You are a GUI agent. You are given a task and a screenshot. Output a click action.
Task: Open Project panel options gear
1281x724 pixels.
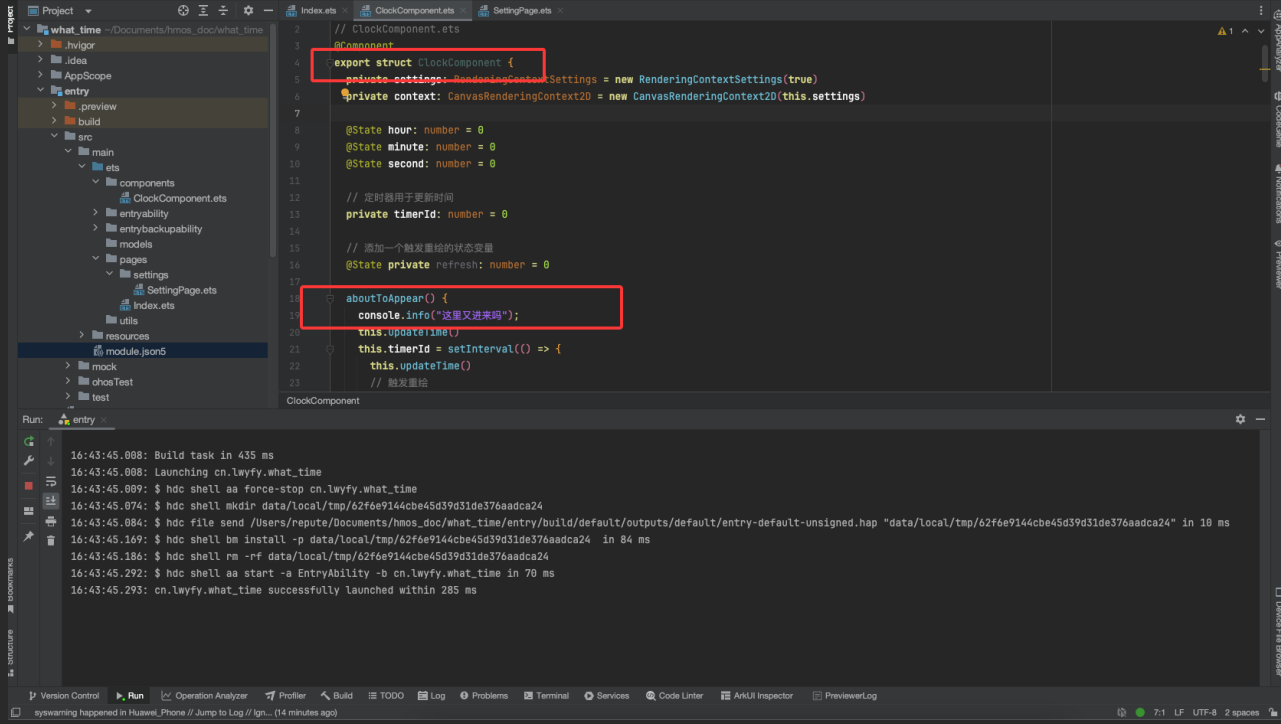coord(248,10)
